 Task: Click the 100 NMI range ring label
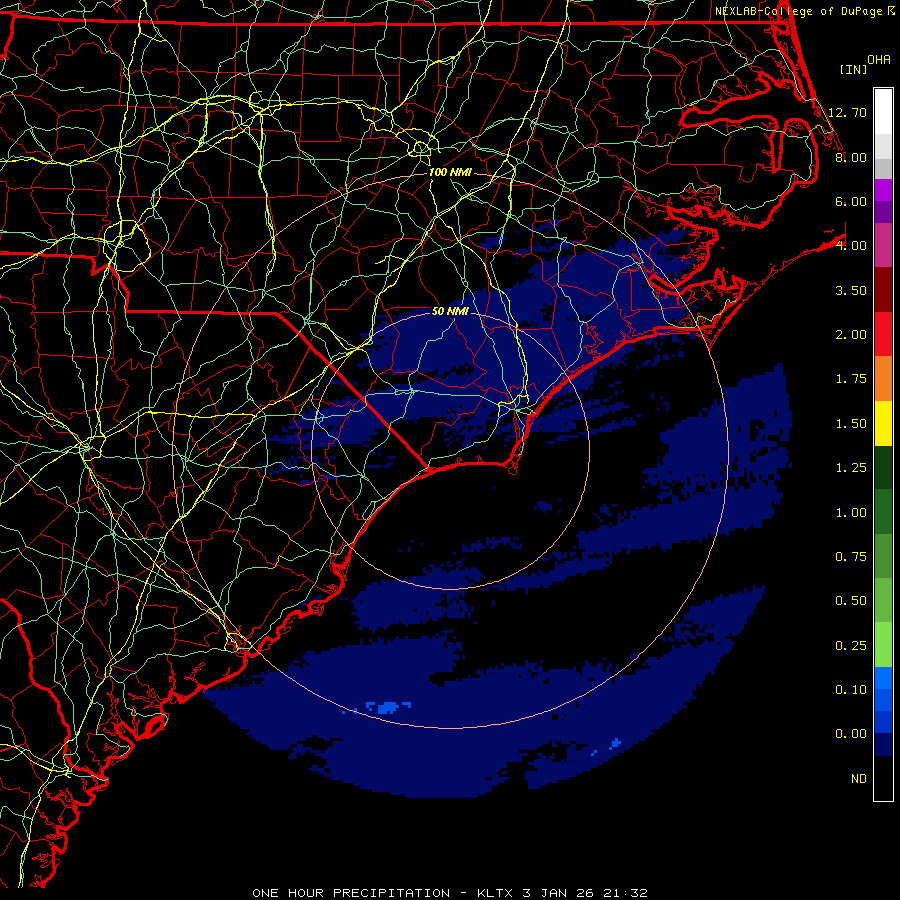(x=451, y=172)
